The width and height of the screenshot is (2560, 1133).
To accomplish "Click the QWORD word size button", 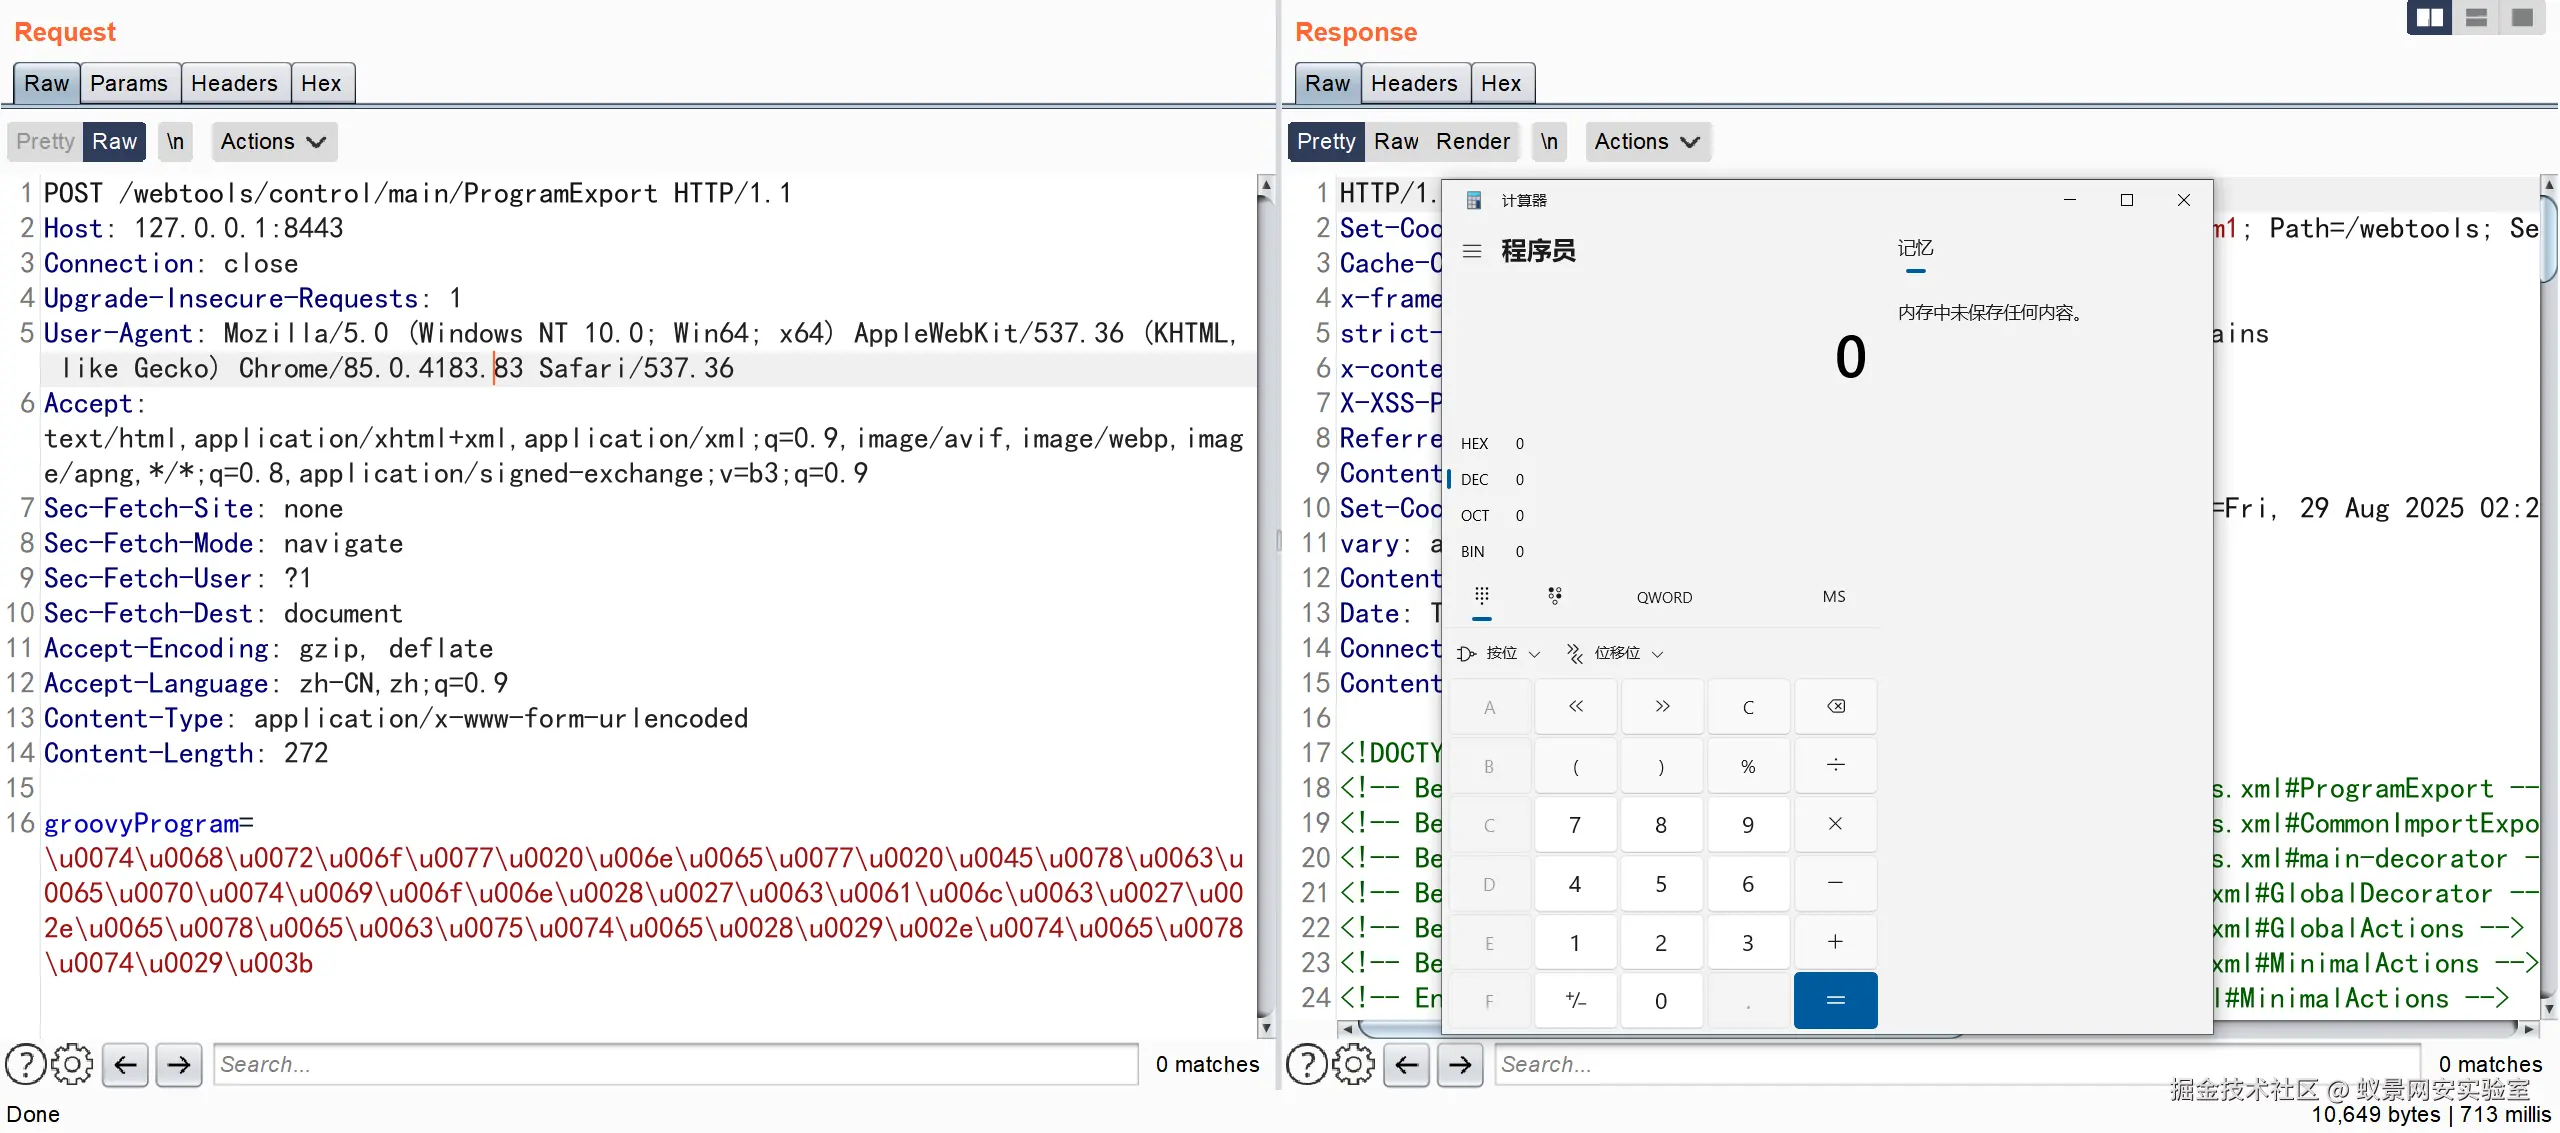I will [1664, 597].
